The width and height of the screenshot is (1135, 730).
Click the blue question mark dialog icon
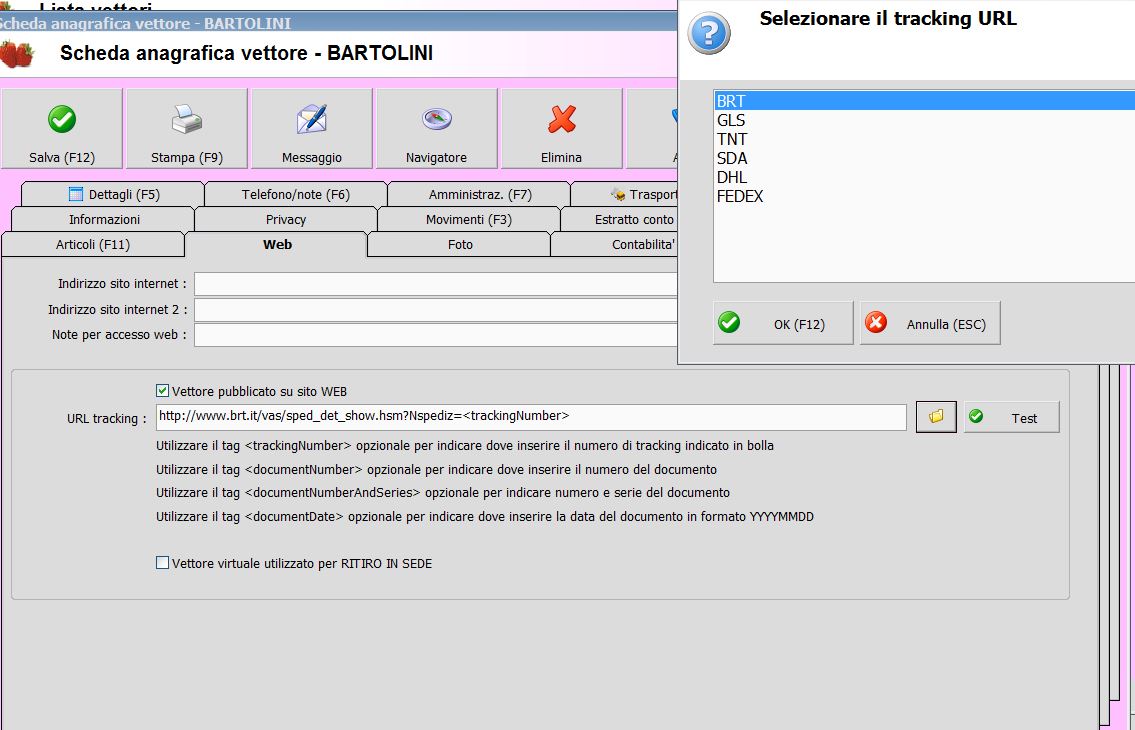click(x=709, y=33)
